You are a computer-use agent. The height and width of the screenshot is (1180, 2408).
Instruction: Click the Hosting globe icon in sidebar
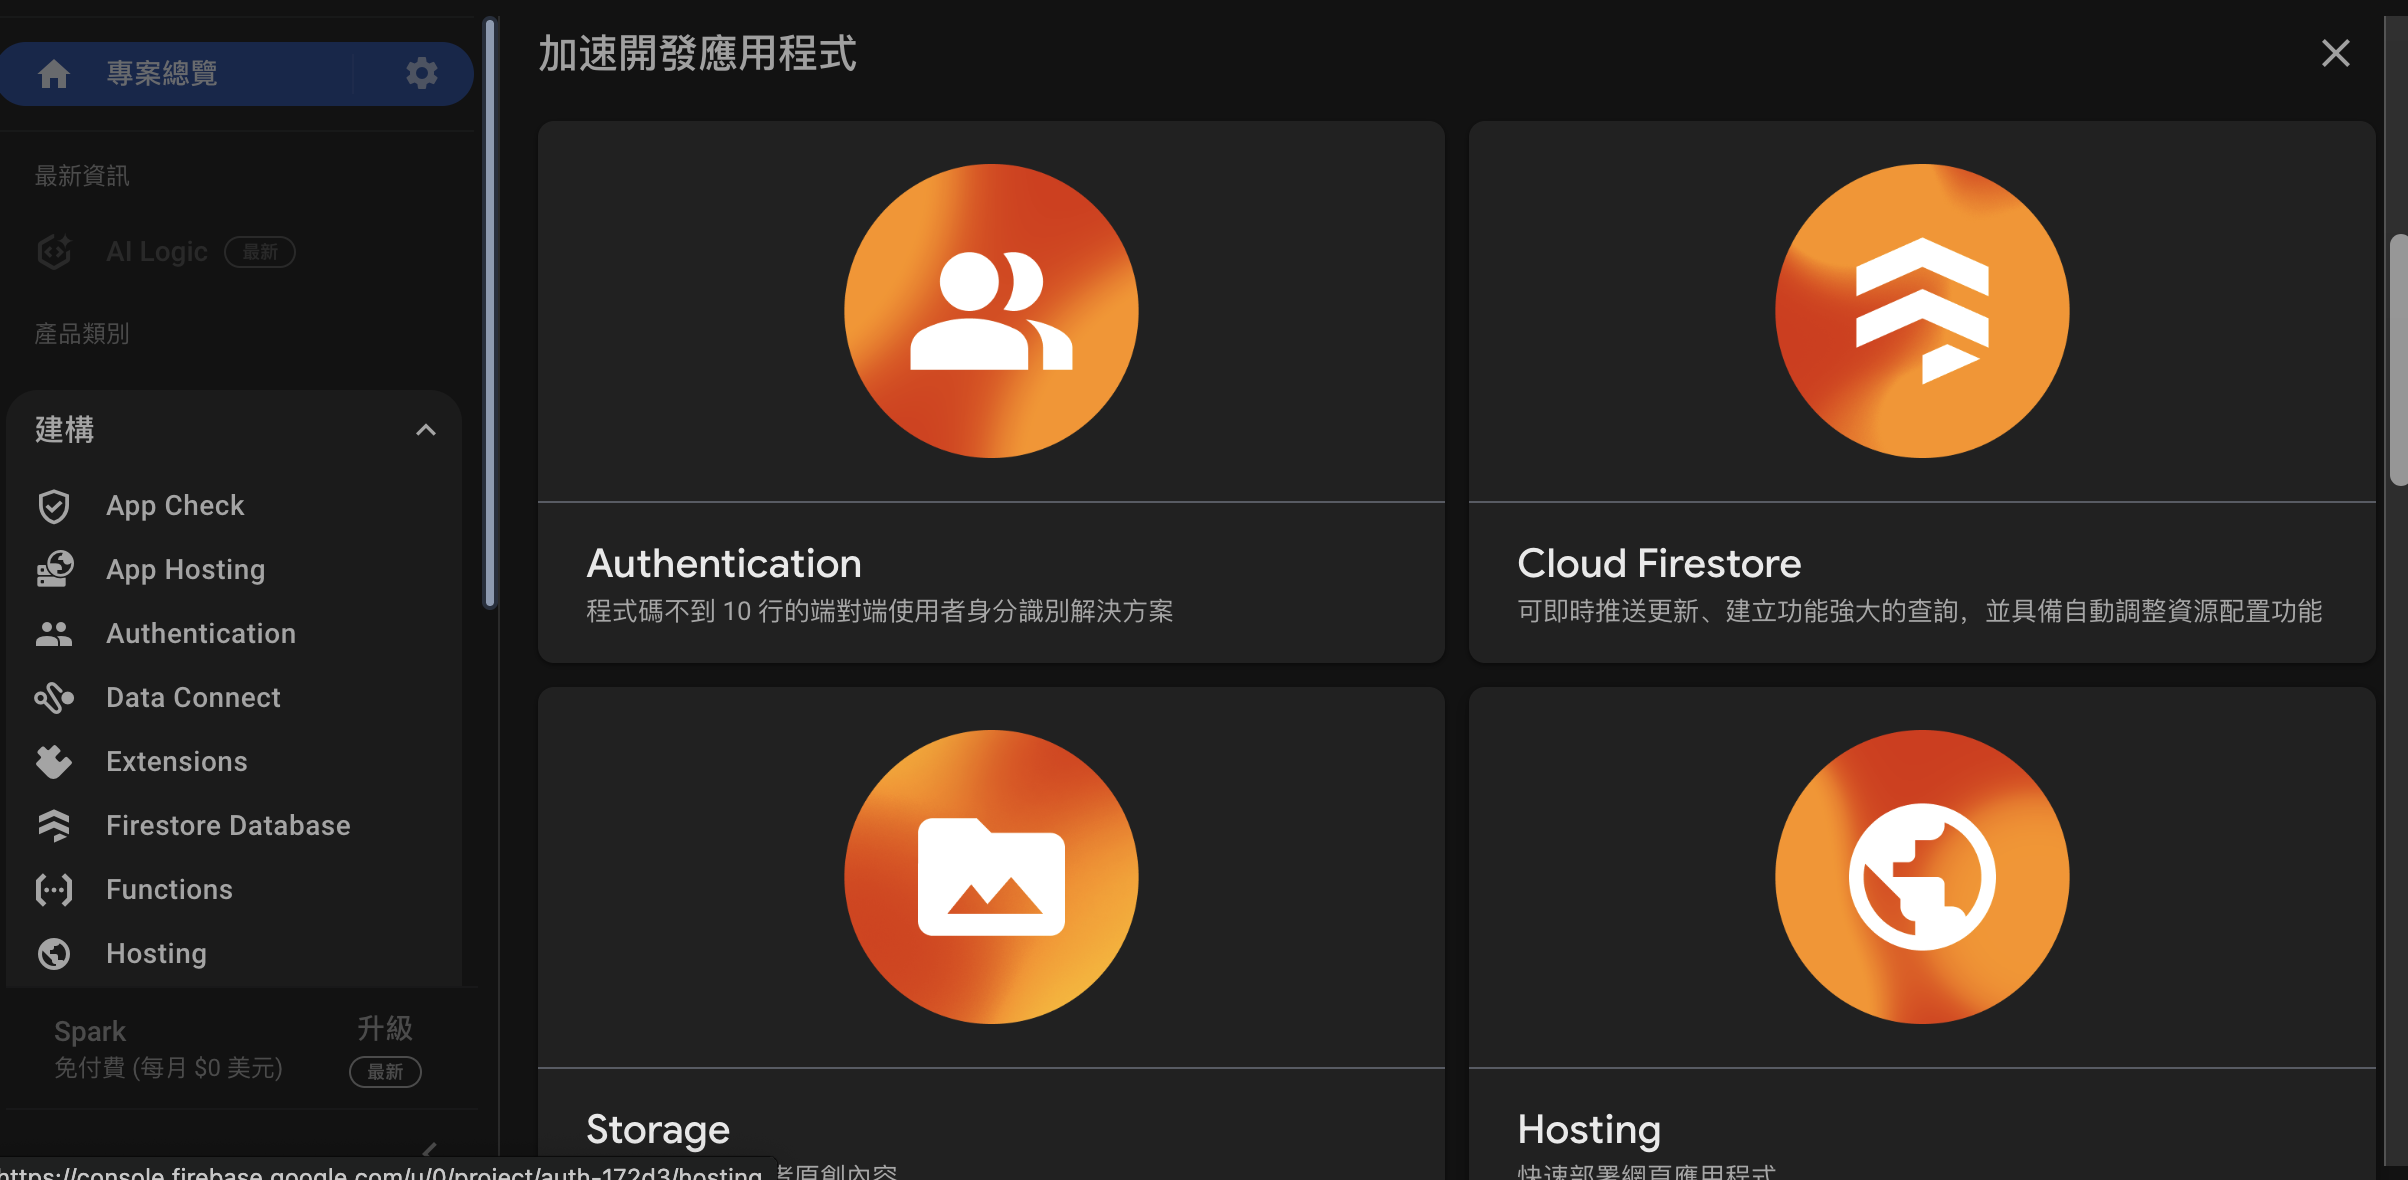tap(54, 954)
